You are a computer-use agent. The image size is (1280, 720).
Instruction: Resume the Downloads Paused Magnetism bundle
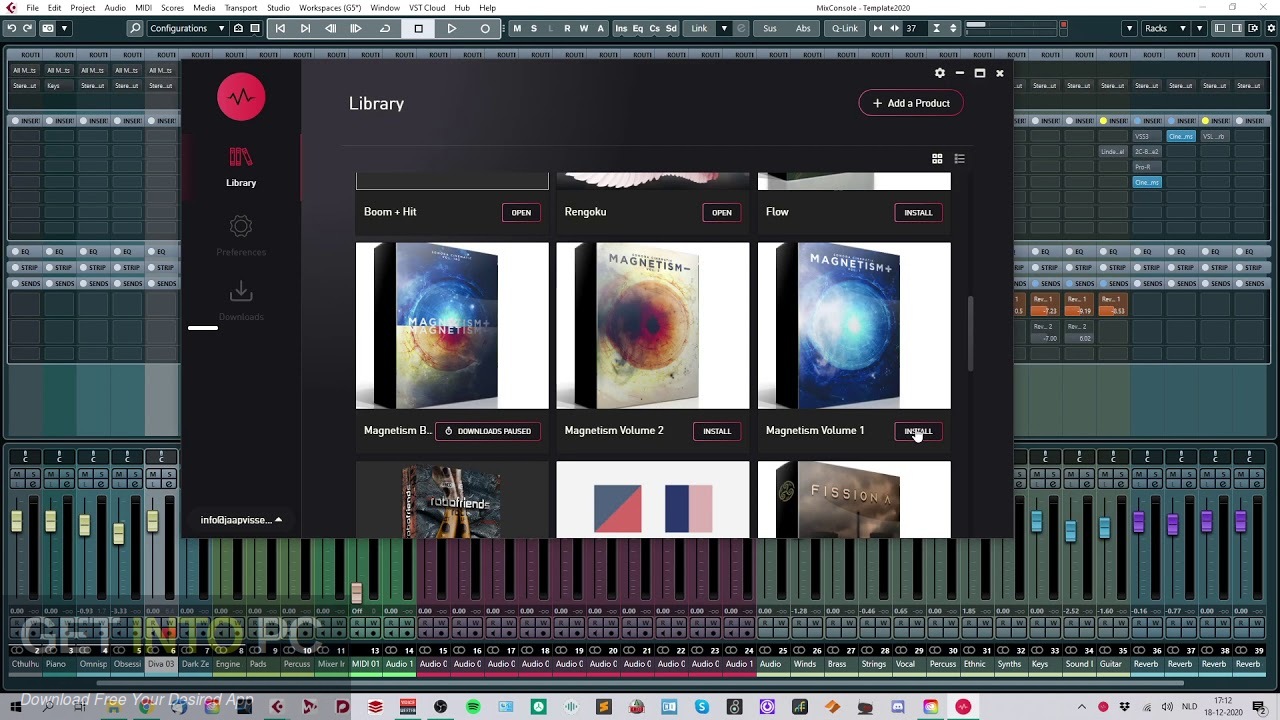pos(488,431)
